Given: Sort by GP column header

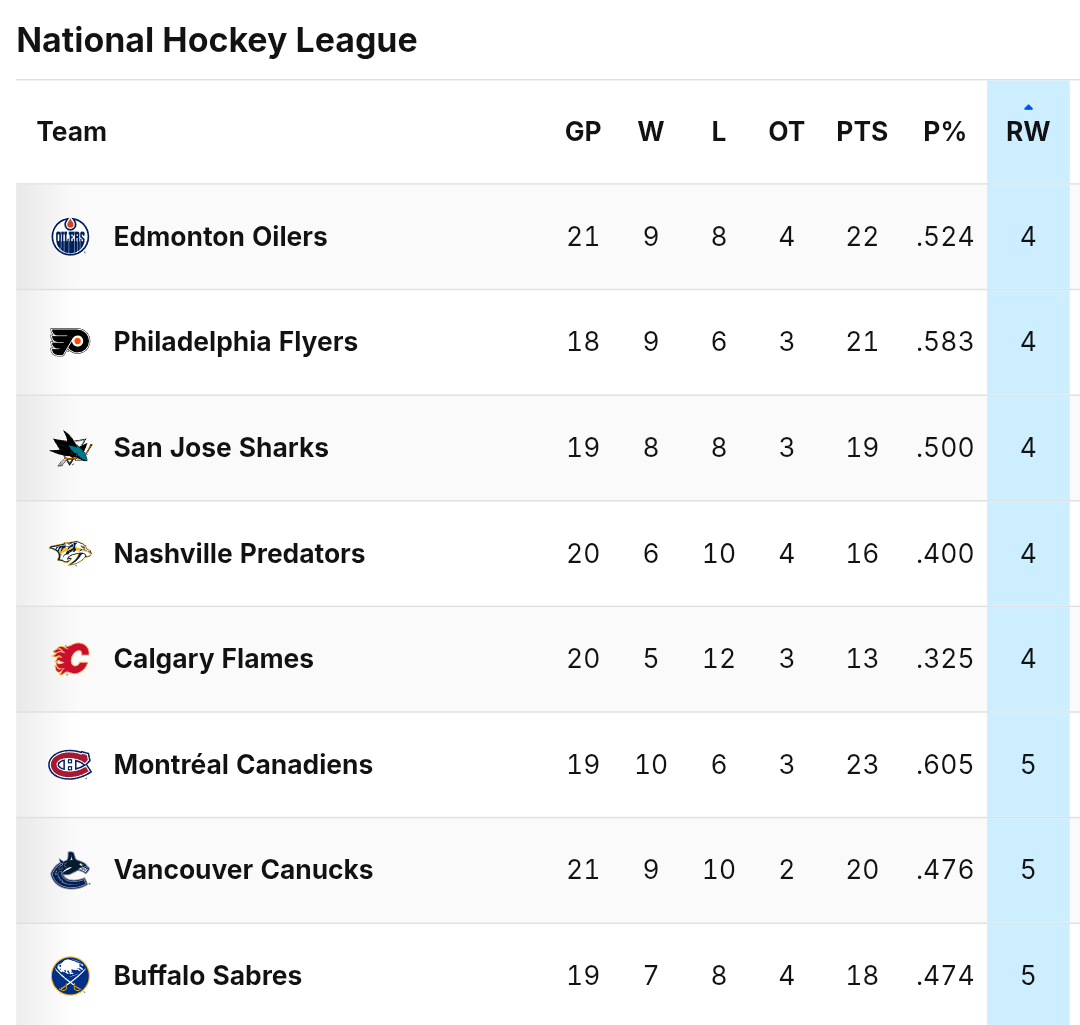Looking at the screenshot, I should pos(583,132).
